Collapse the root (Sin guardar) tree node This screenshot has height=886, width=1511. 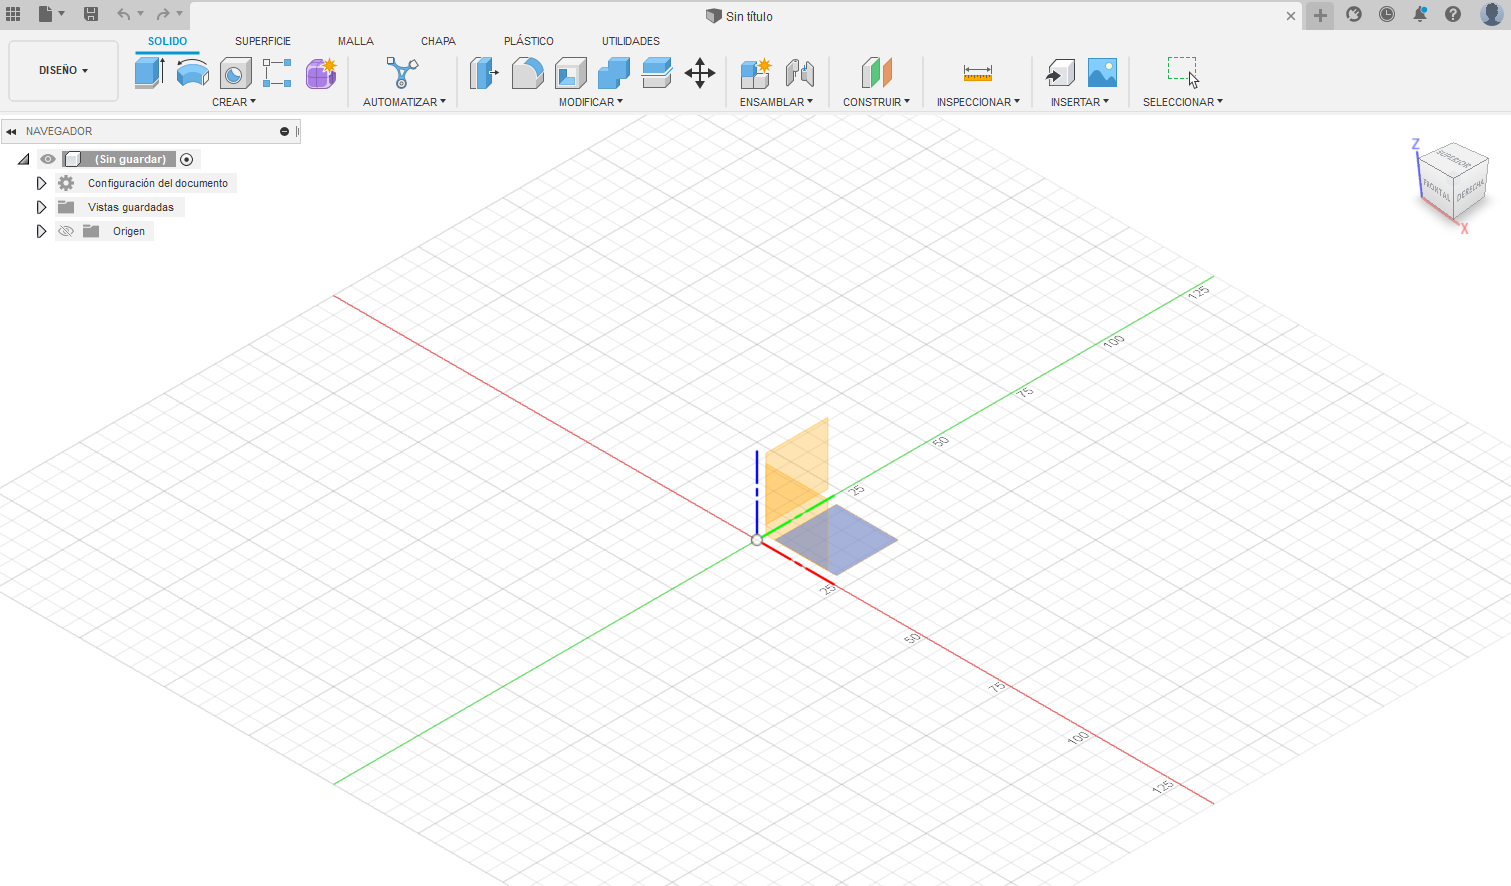click(24, 159)
